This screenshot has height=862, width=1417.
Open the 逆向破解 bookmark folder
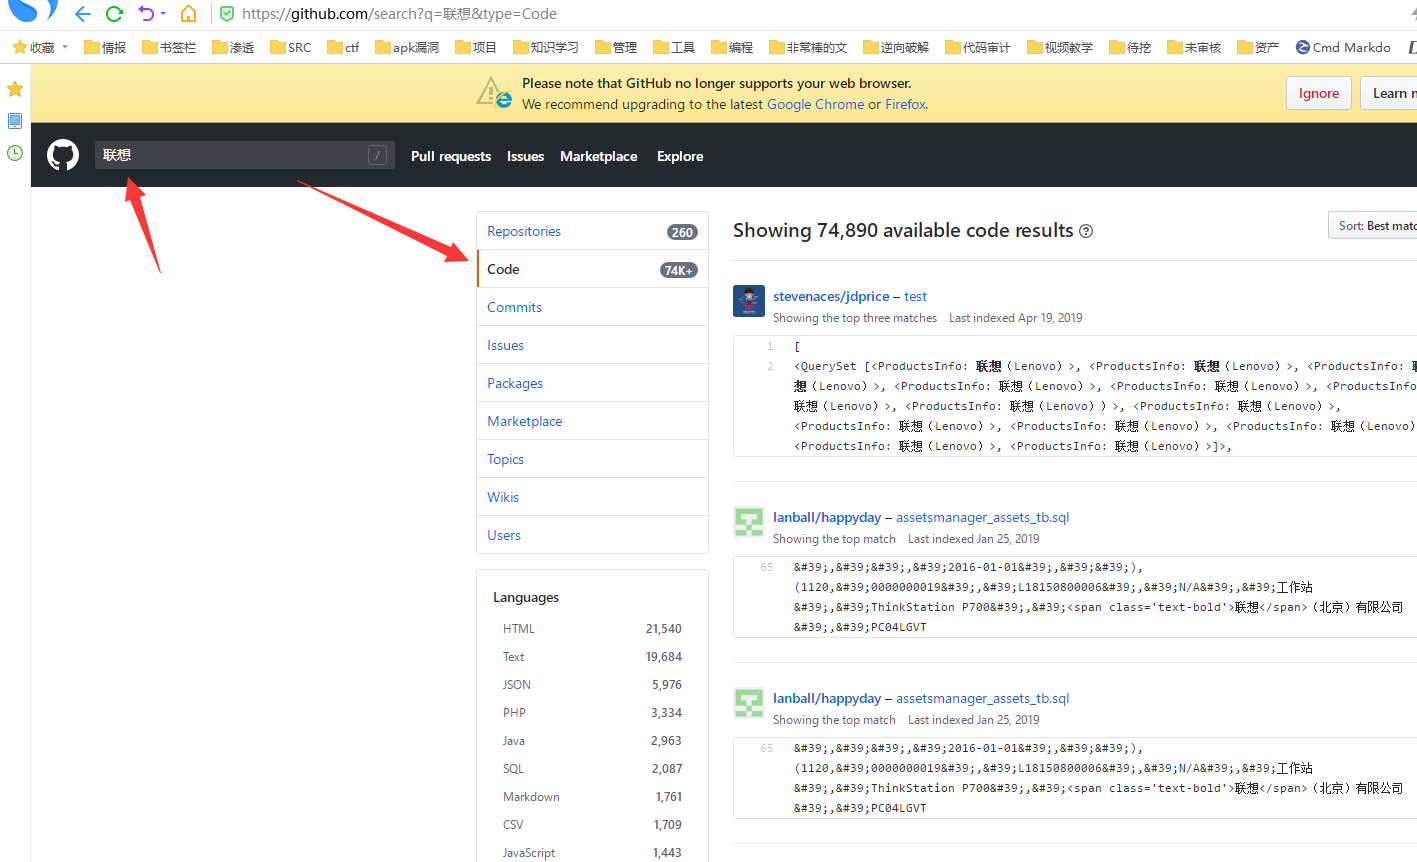896,47
